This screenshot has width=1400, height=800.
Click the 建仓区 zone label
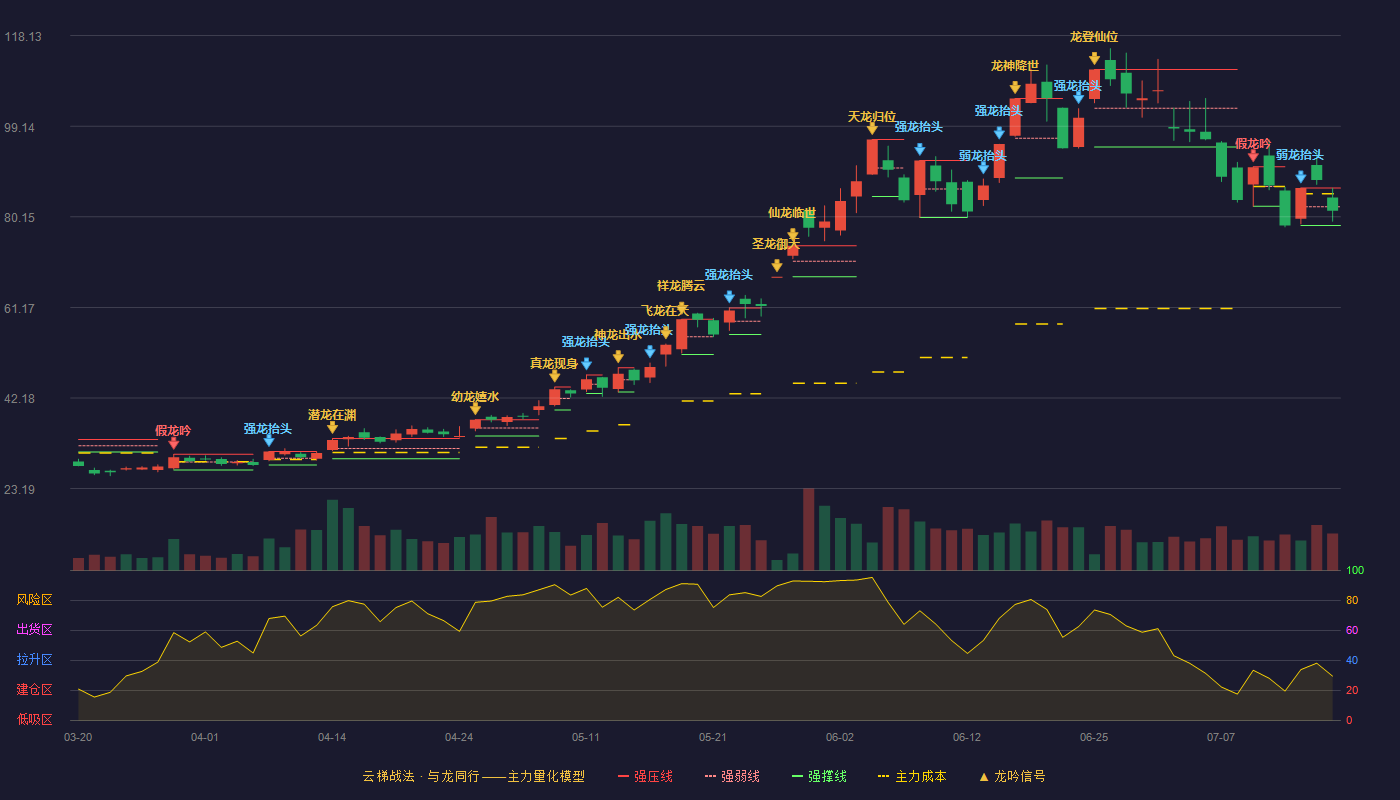pos(34,690)
